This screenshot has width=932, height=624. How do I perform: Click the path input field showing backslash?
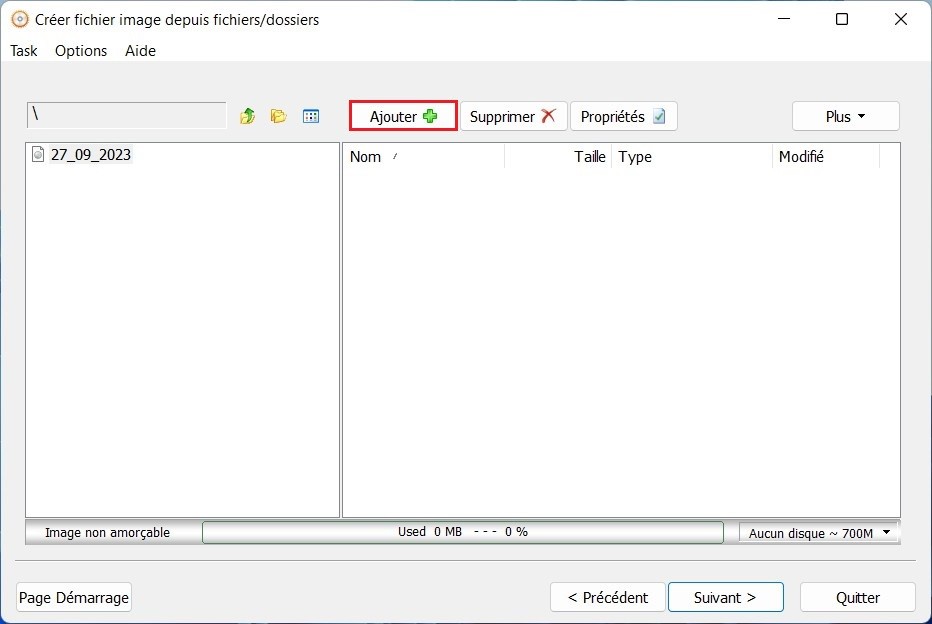125,116
